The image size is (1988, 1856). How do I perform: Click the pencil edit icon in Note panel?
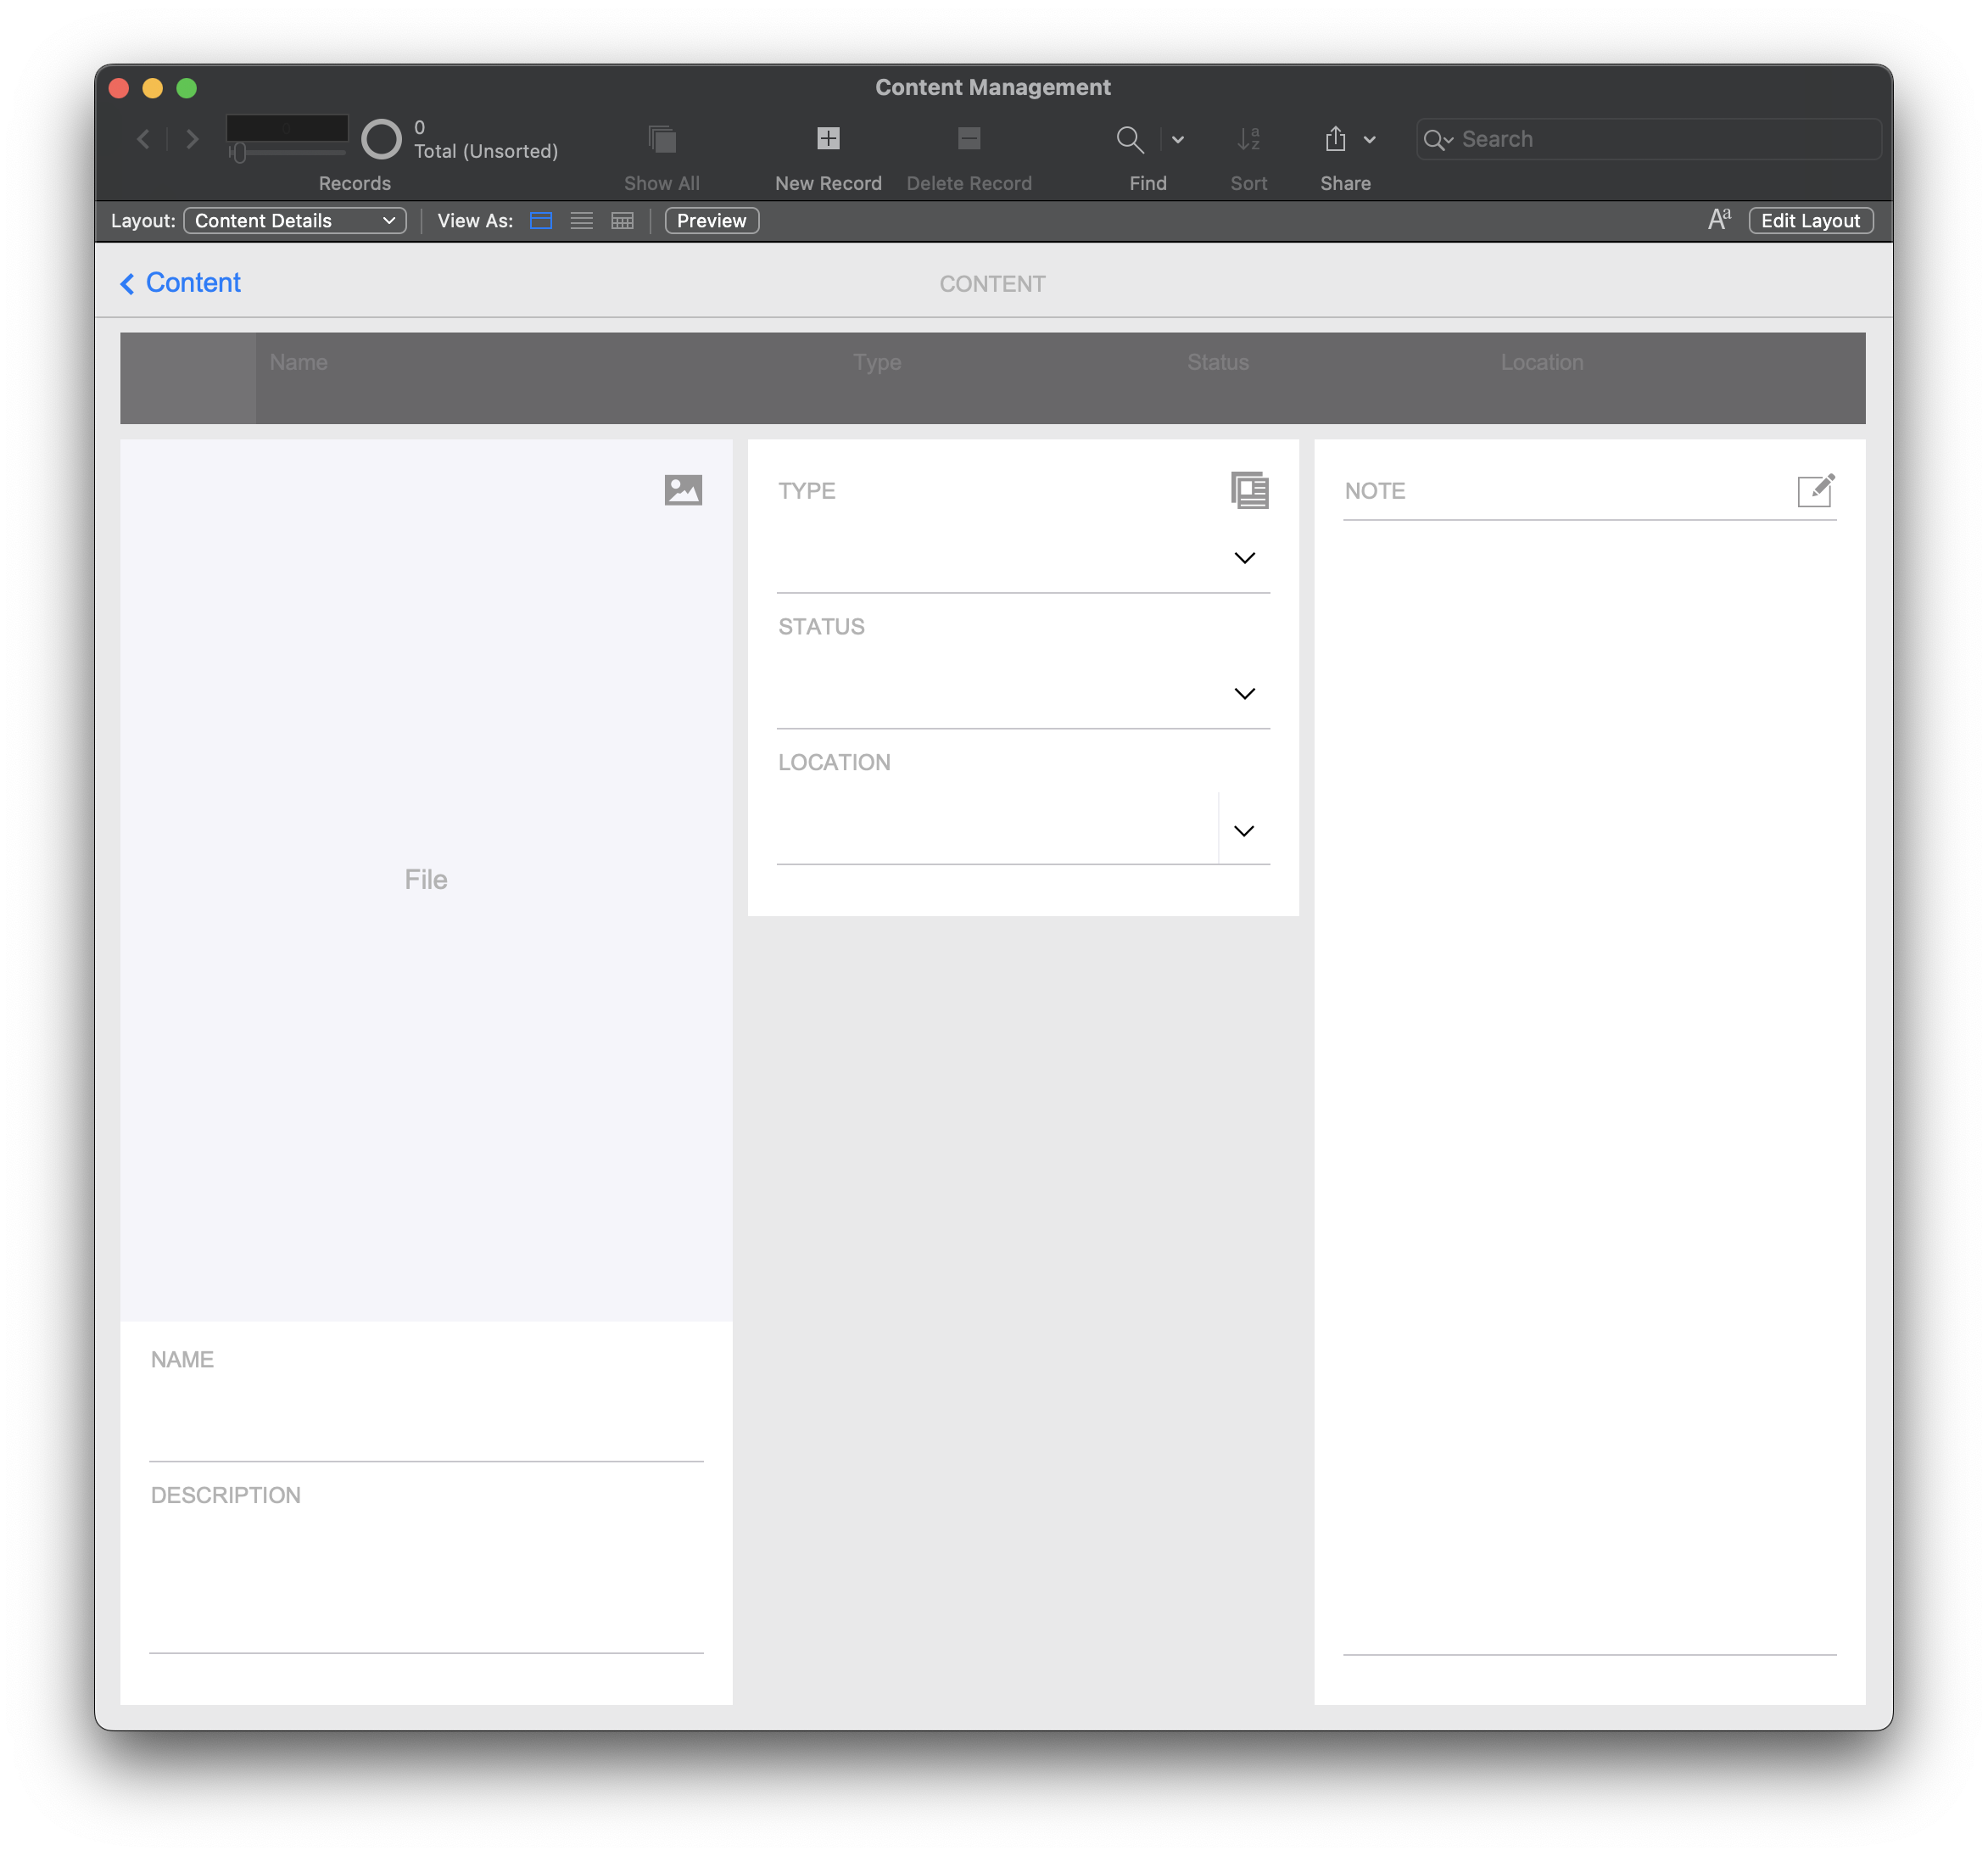click(x=1817, y=490)
